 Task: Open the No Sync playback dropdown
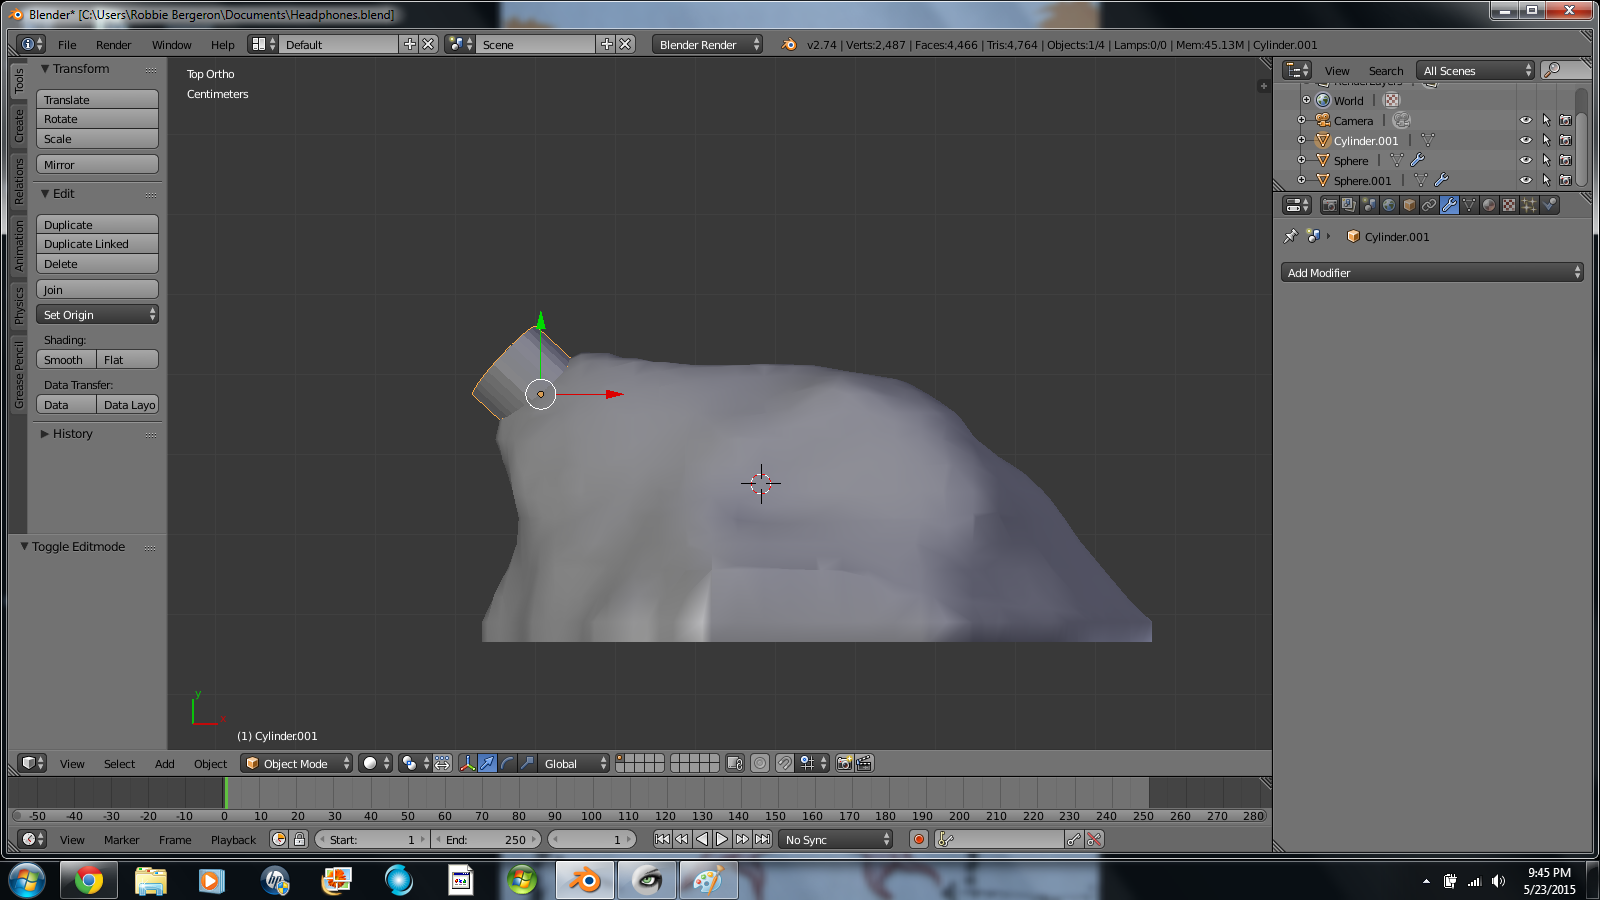[x=835, y=839]
